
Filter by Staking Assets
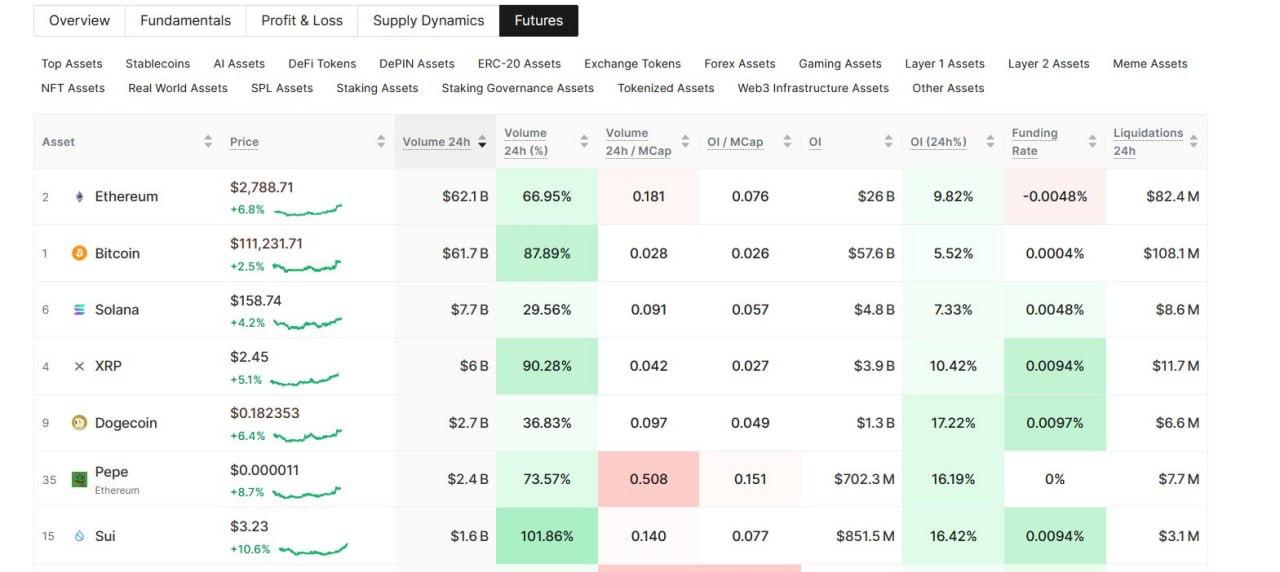[x=377, y=88]
